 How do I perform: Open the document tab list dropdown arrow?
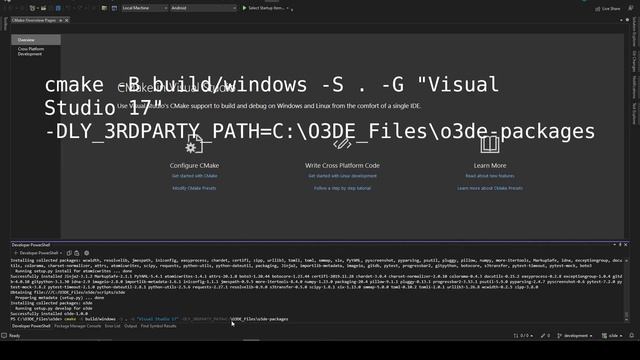[621, 20]
